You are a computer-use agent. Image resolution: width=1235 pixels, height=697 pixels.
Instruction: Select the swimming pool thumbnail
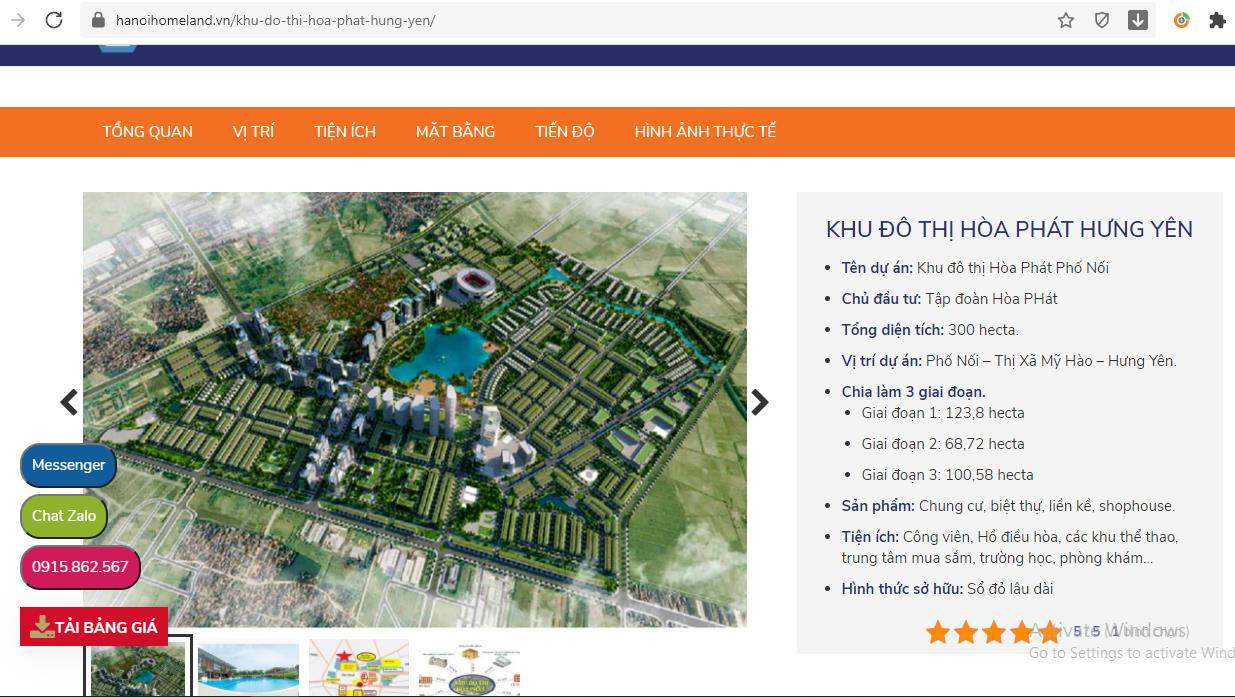[x=248, y=668]
